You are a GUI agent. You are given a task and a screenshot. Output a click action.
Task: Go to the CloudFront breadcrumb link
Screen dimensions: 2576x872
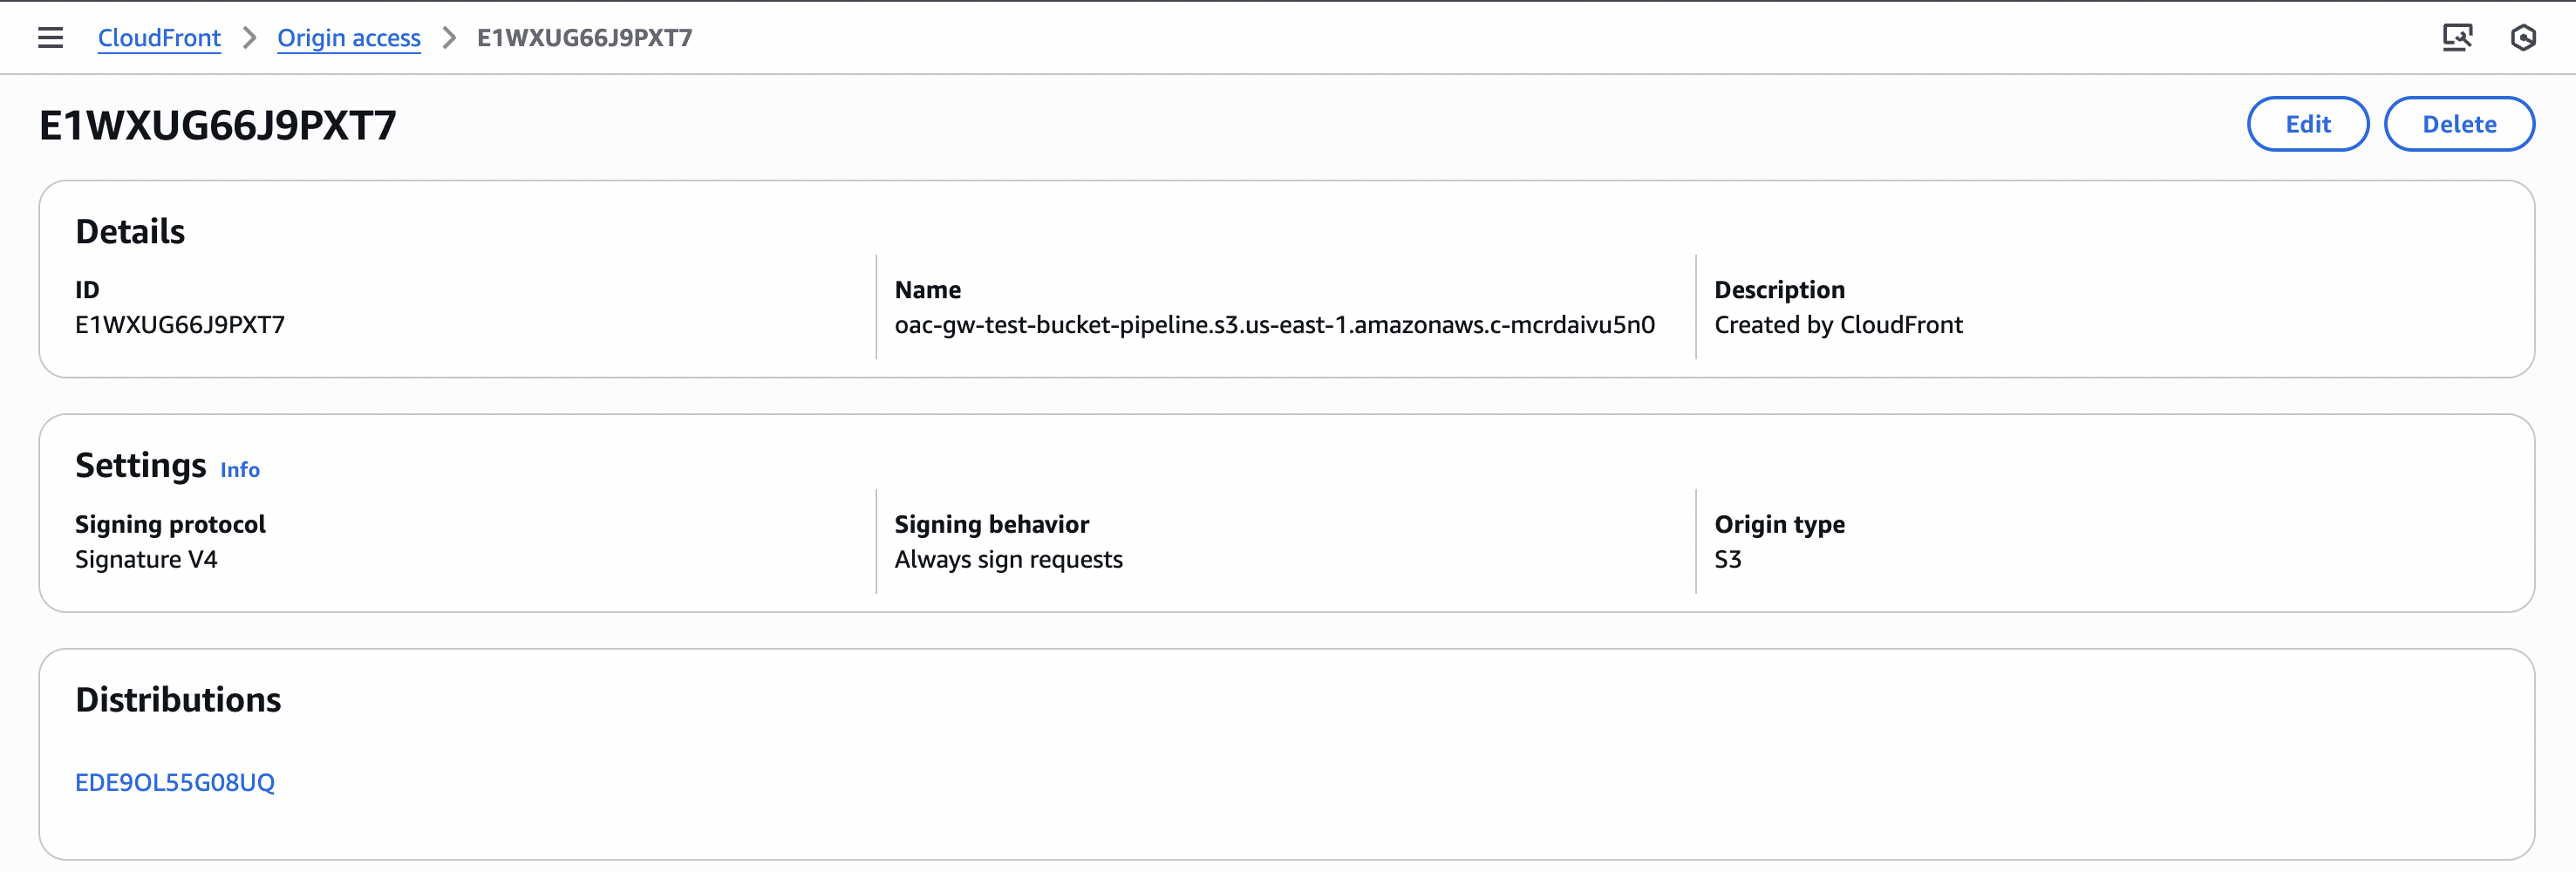[x=159, y=38]
